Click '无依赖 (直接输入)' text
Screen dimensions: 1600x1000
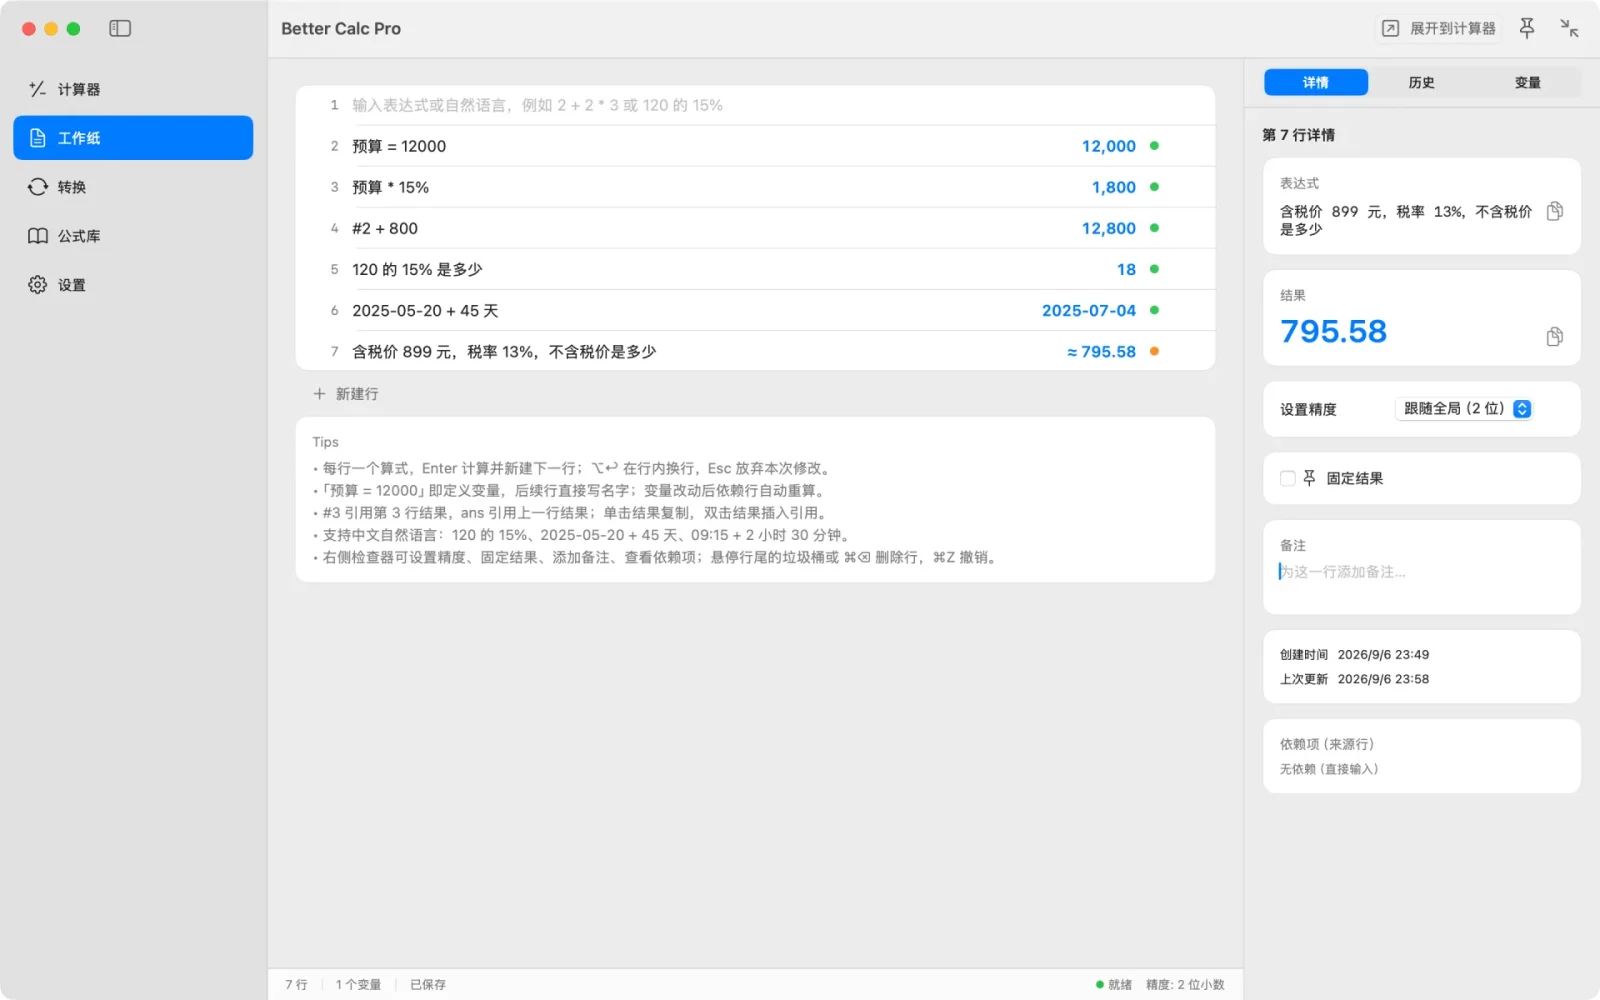[1329, 769]
